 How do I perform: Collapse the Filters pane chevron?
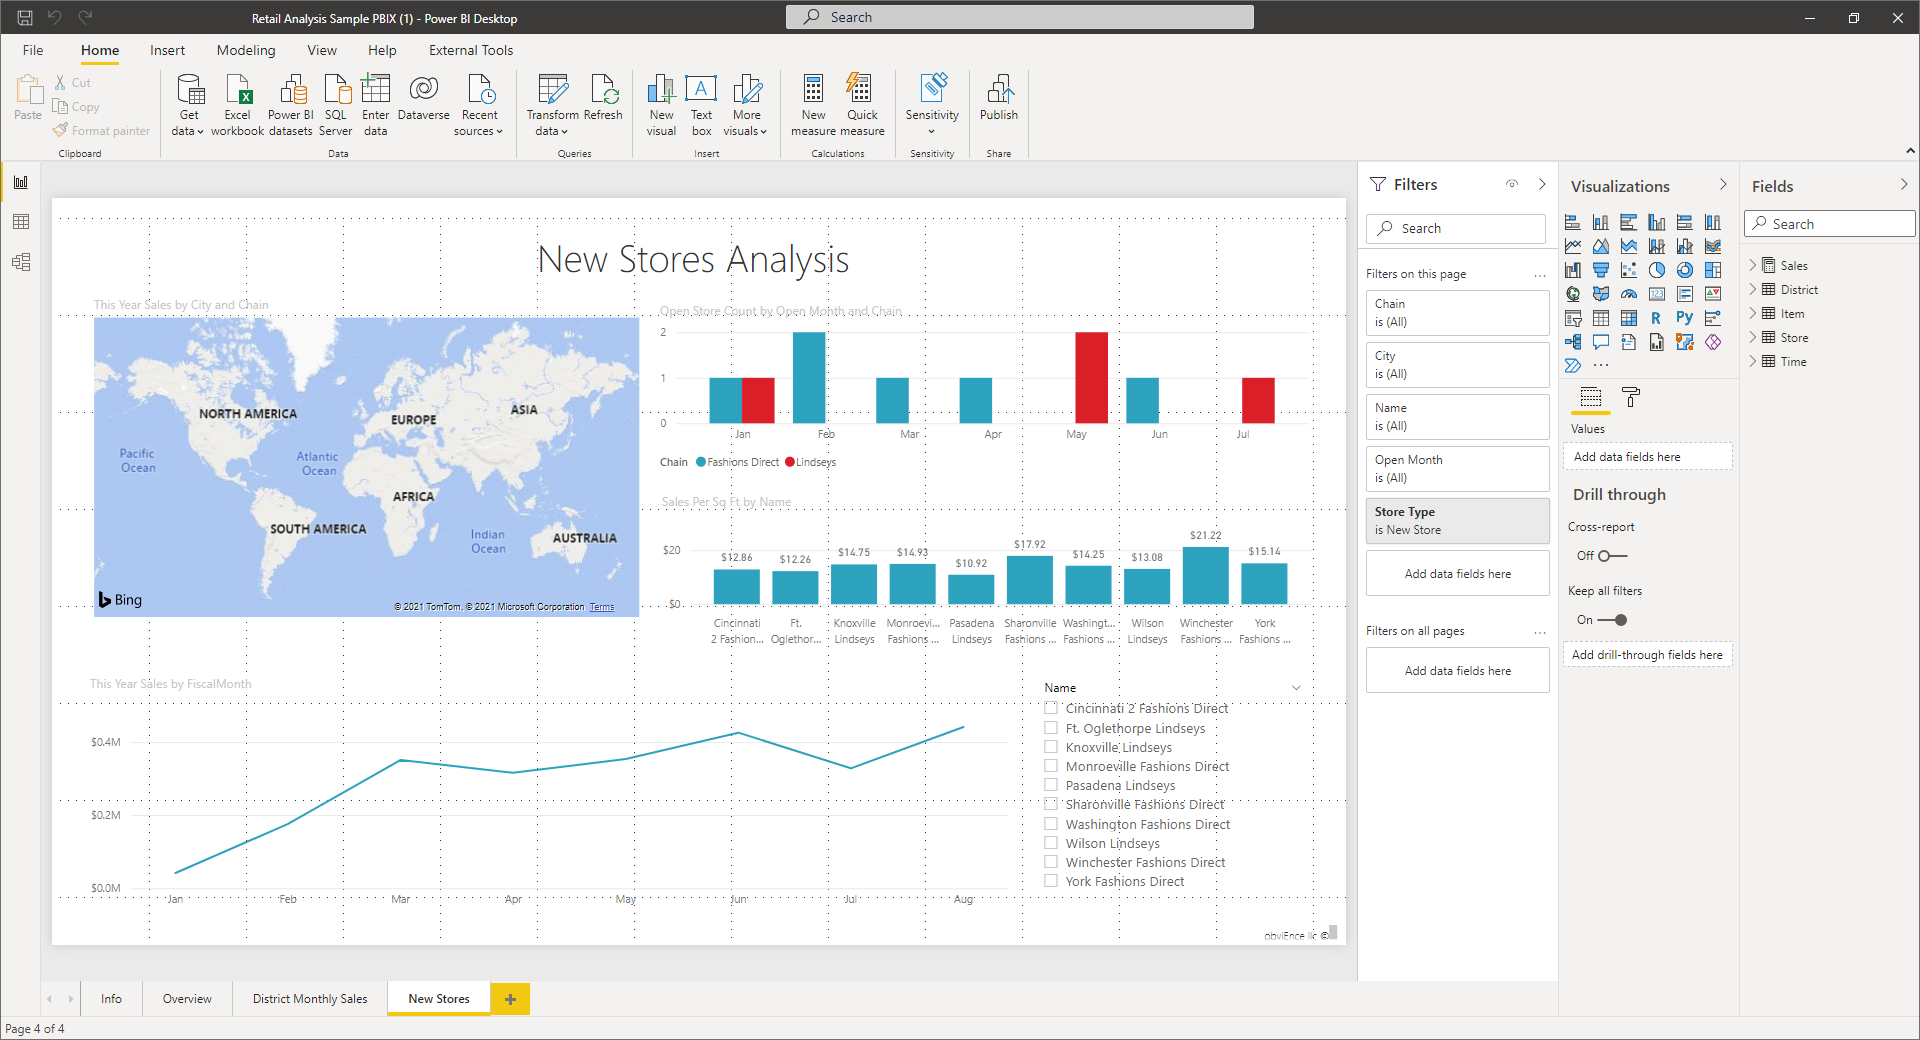[1542, 184]
